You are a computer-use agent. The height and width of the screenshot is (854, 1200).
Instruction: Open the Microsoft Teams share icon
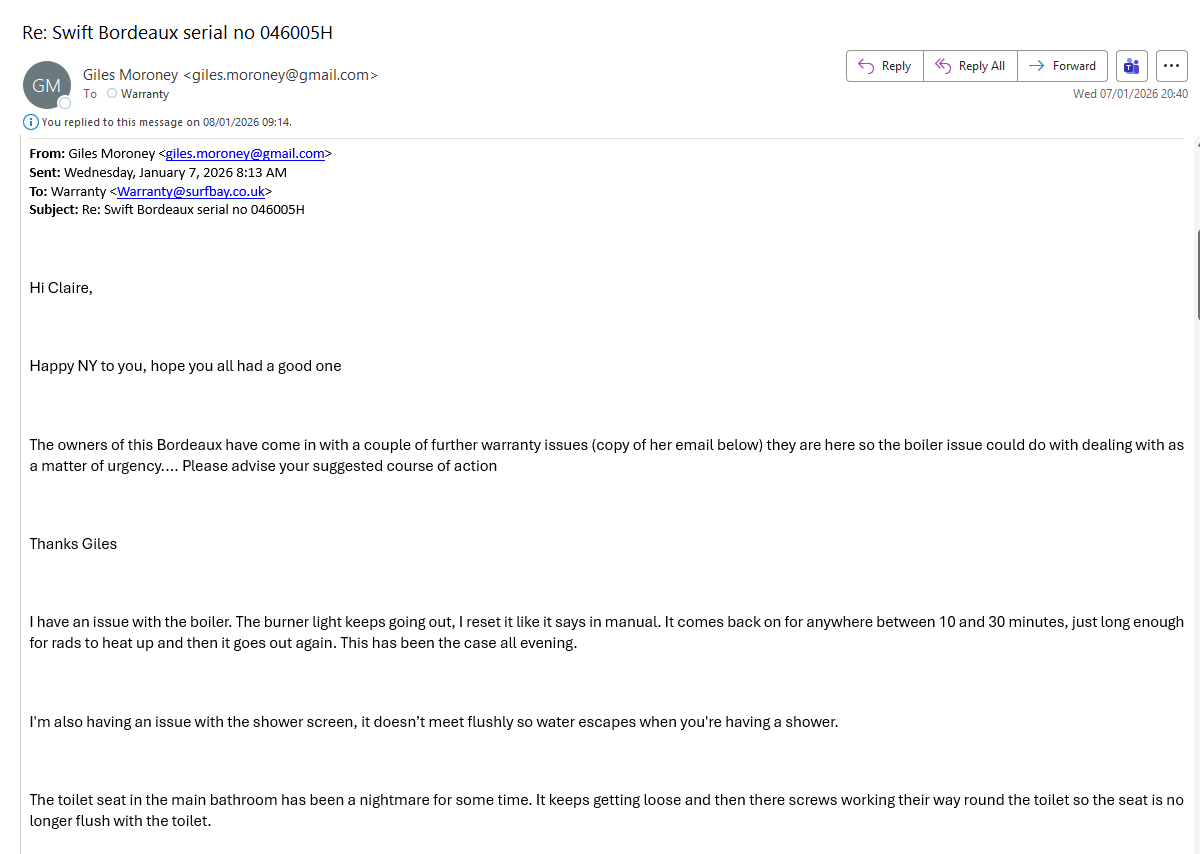coord(1131,66)
